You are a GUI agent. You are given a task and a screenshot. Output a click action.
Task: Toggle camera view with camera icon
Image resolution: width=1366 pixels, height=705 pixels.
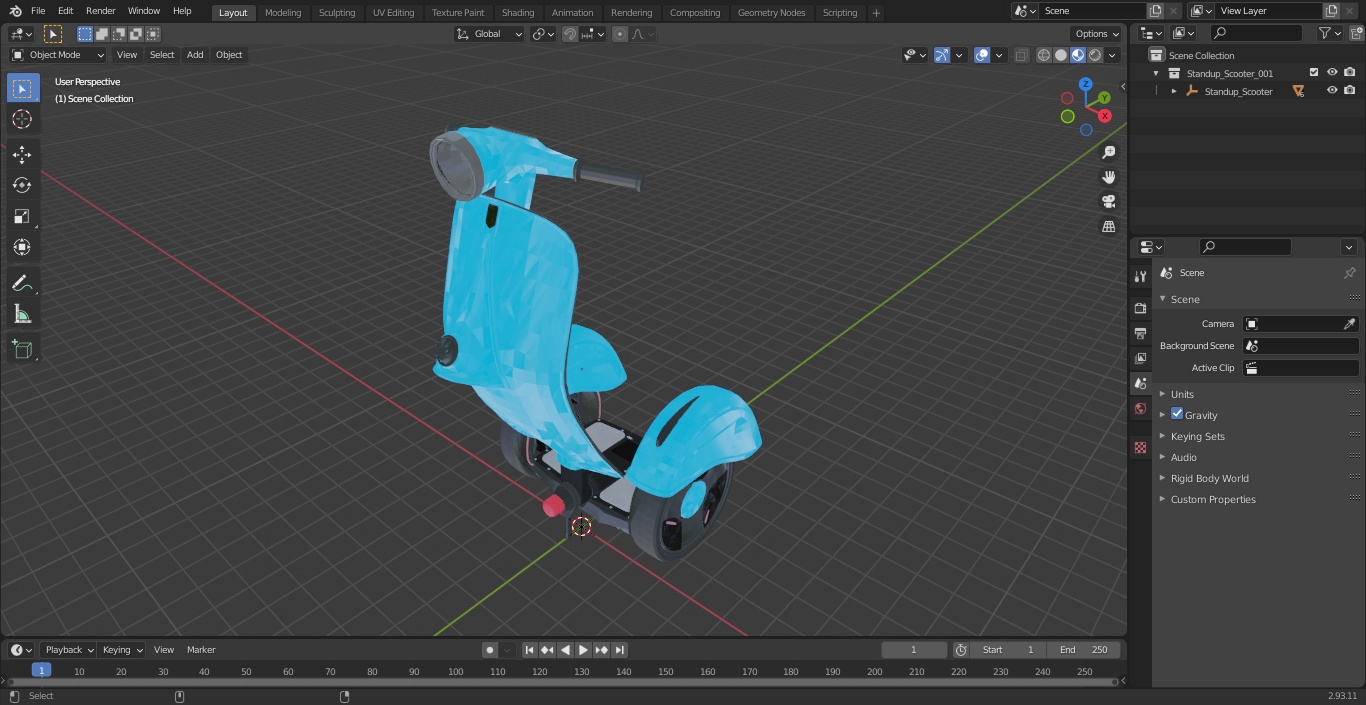(1108, 201)
